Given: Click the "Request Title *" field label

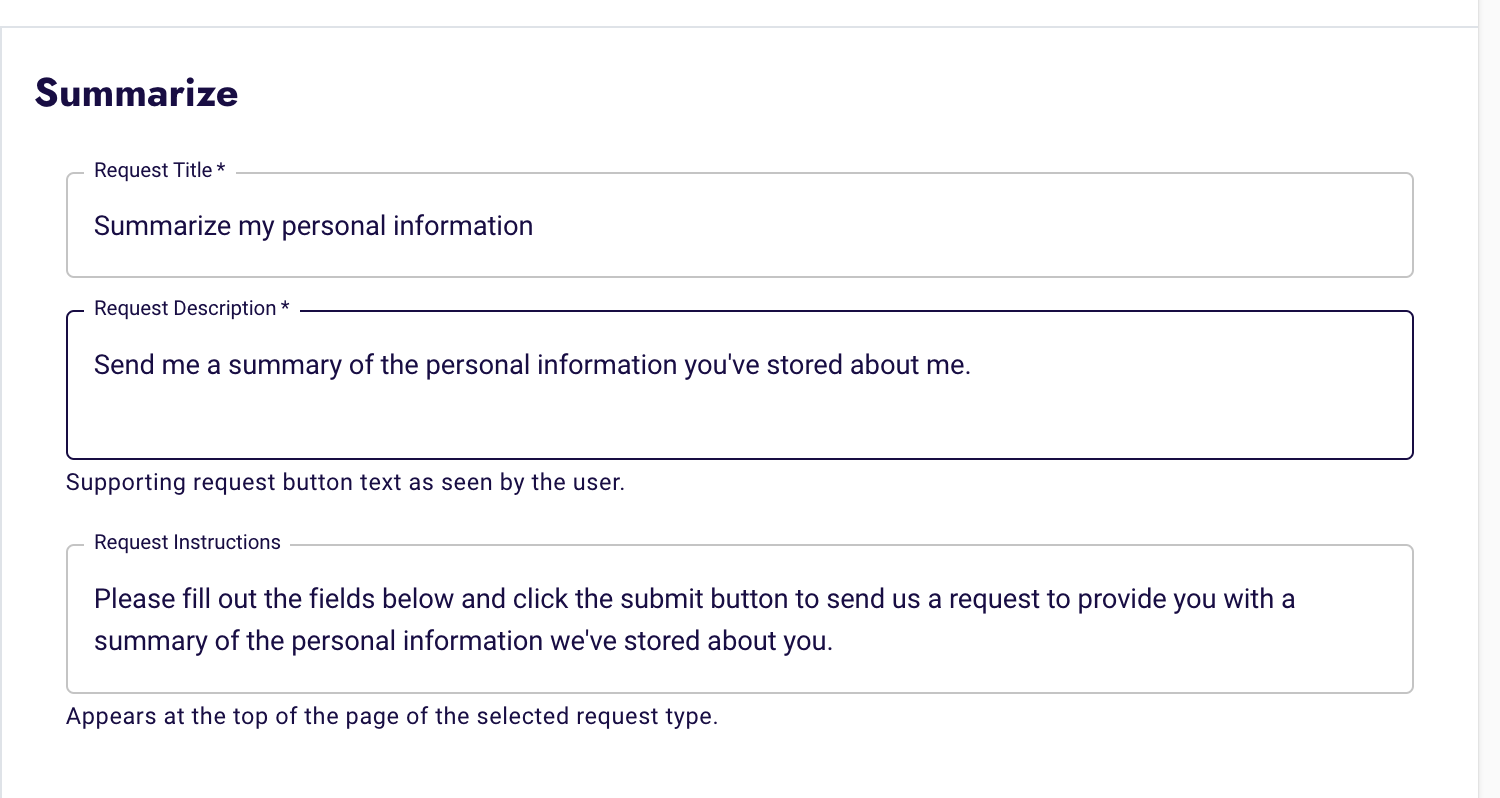Looking at the screenshot, I should pyautogui.click(x=159, y=171).
